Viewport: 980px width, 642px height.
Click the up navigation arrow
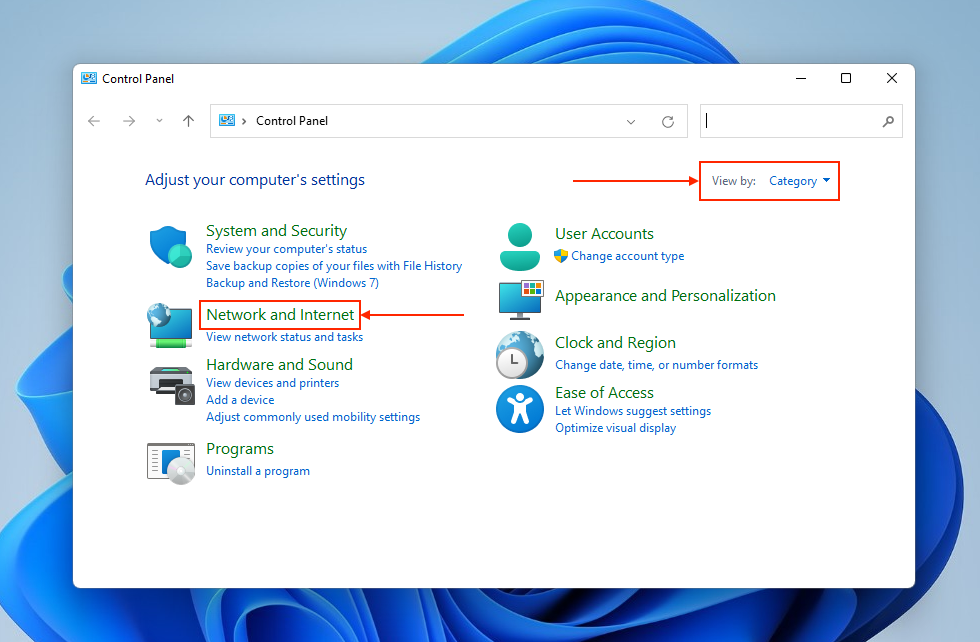click(x=188, y=120)
